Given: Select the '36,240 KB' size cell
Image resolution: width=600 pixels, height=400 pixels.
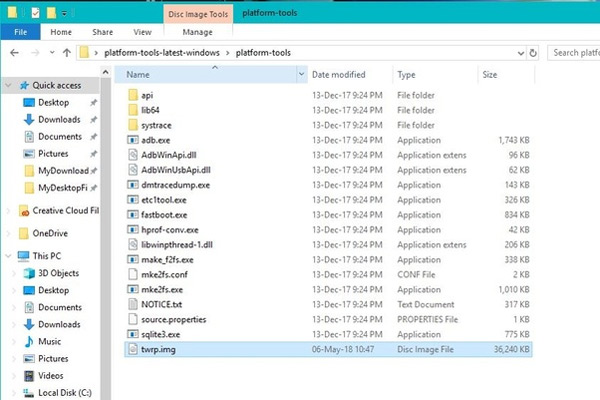Looking at the screenshot, I should coord(512,349).
